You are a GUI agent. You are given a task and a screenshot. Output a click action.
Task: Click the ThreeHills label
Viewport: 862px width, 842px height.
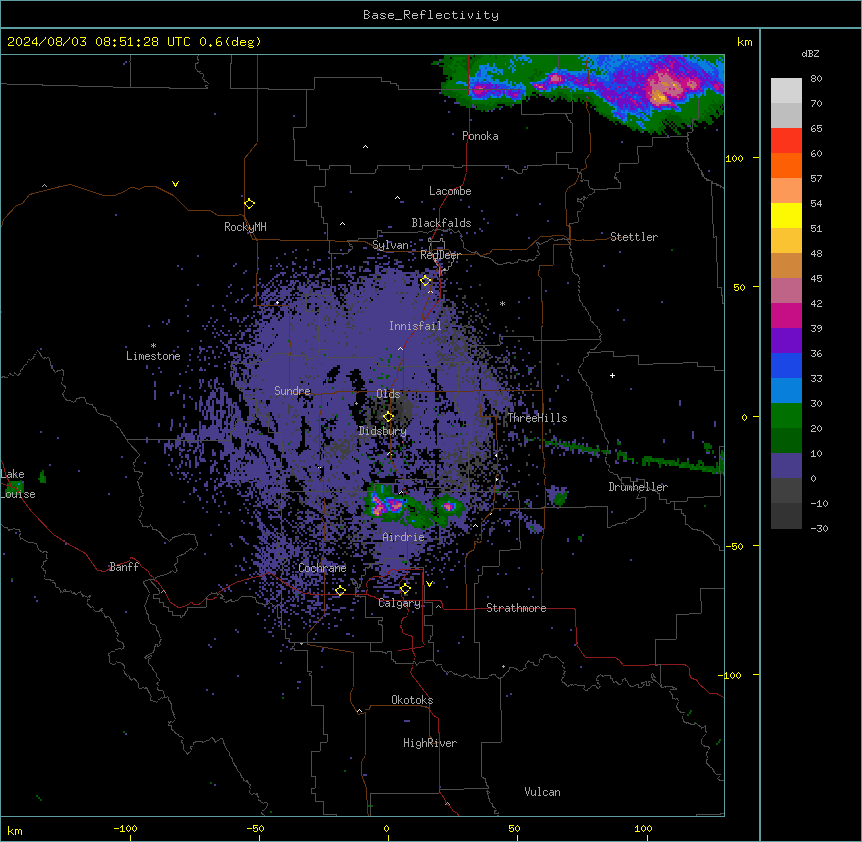(537, 418)
